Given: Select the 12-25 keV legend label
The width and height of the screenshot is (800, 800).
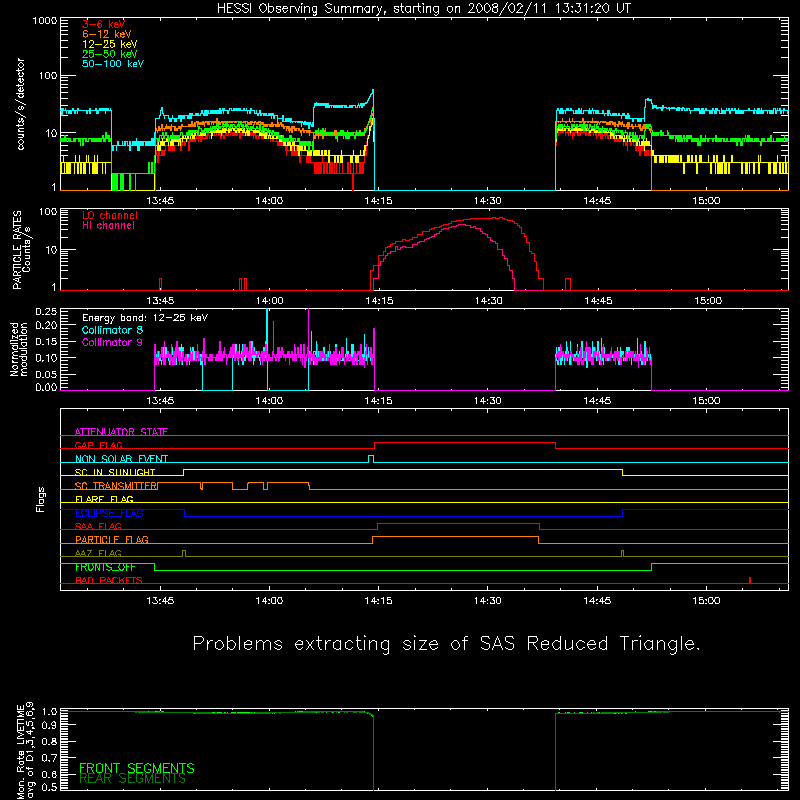Looking at the screenshot, I should point(110,44).
